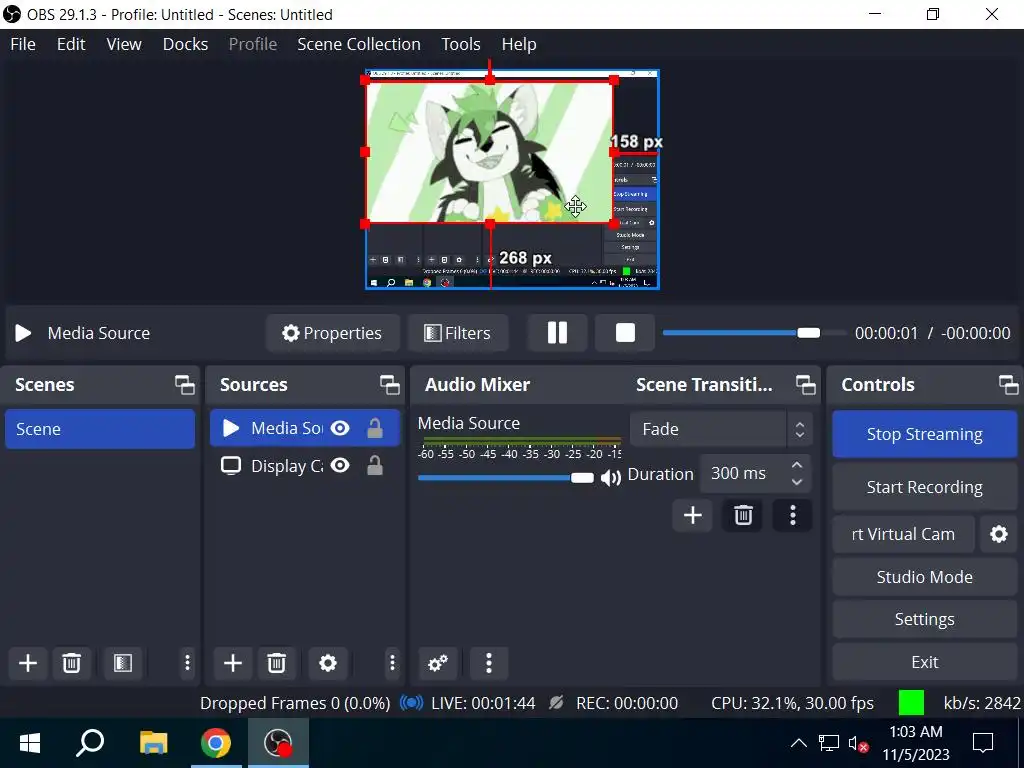Image resolution: width=1024 pixels, height=768 pixels.
Task: Lock the Display Capture source
Action: point(375,466)
